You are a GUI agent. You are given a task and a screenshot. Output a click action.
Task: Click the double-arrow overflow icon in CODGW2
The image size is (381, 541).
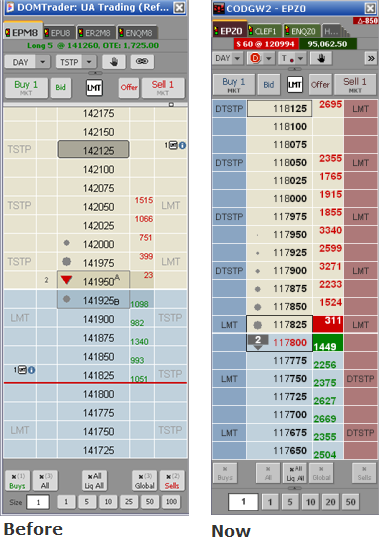coord(371,58)
